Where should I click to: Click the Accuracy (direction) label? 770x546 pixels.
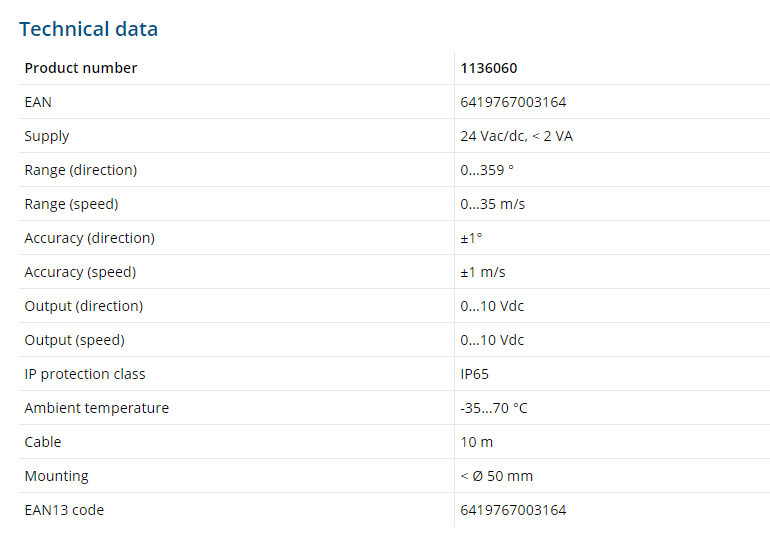click(90, 238)
